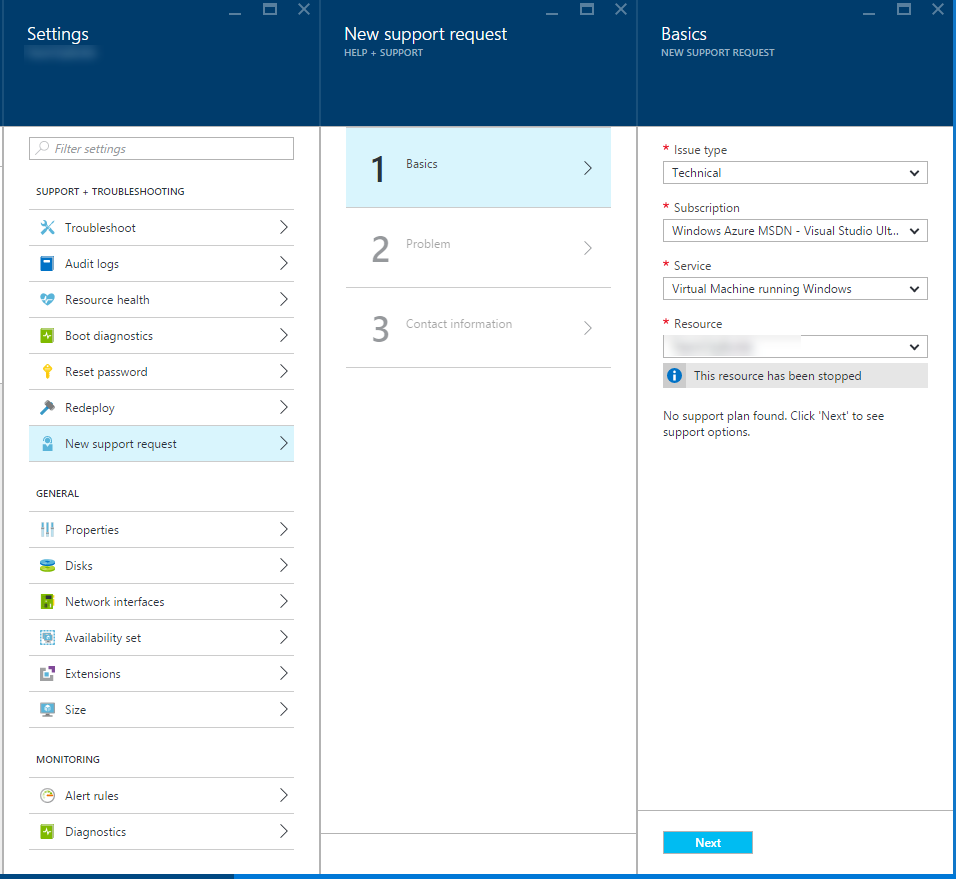Screen dimensions: 956x879
Task: Select the Reset password key icon
Action: [48, 371]
